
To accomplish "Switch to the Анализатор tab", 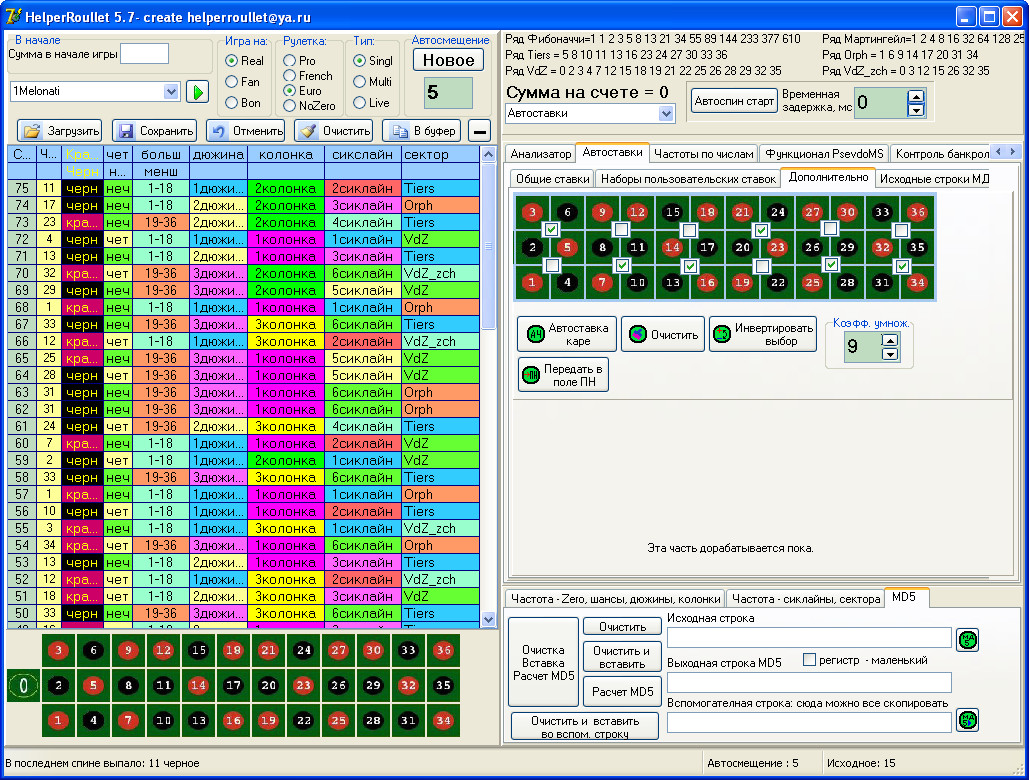I will click(541, 154).
